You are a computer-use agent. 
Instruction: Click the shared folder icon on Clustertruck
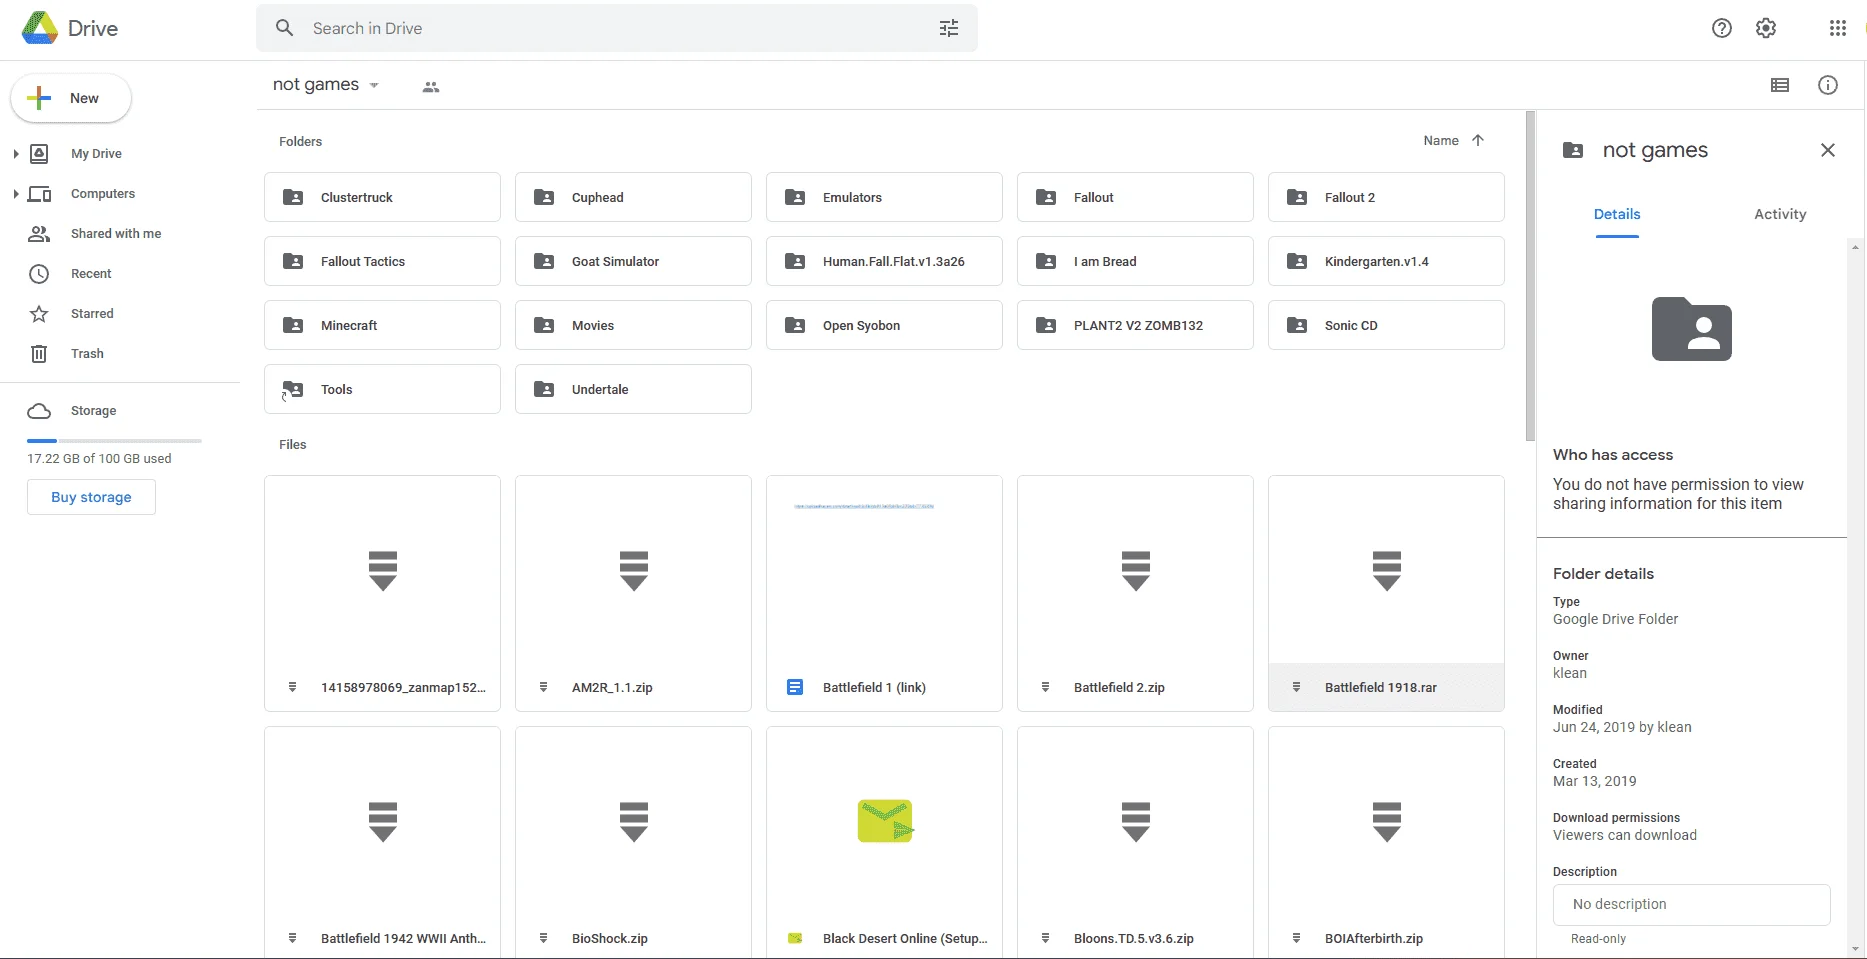[x=293, y=197]
